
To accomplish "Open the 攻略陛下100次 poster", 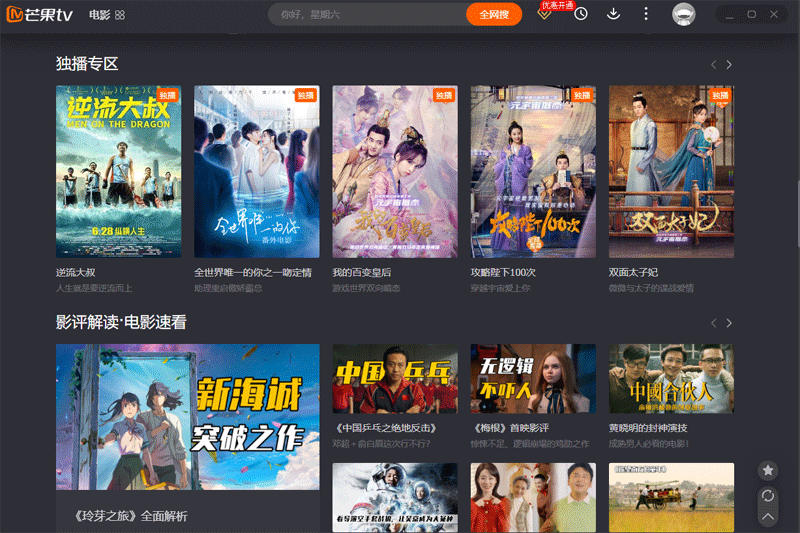I will 533,171.
